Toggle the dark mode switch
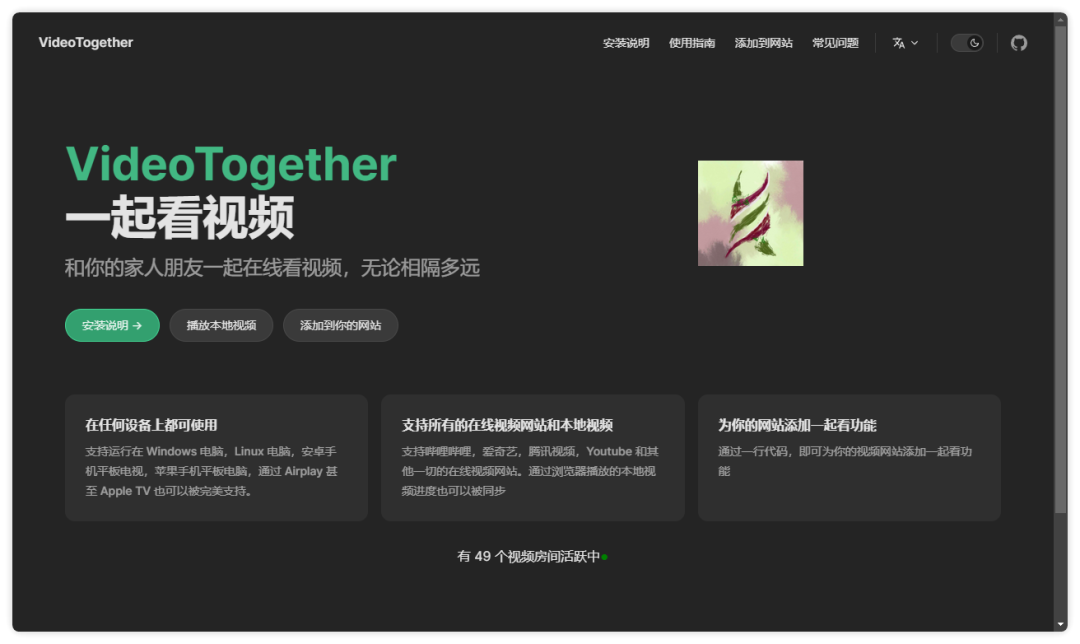The image size is (1080, 644). click(966, 43)
